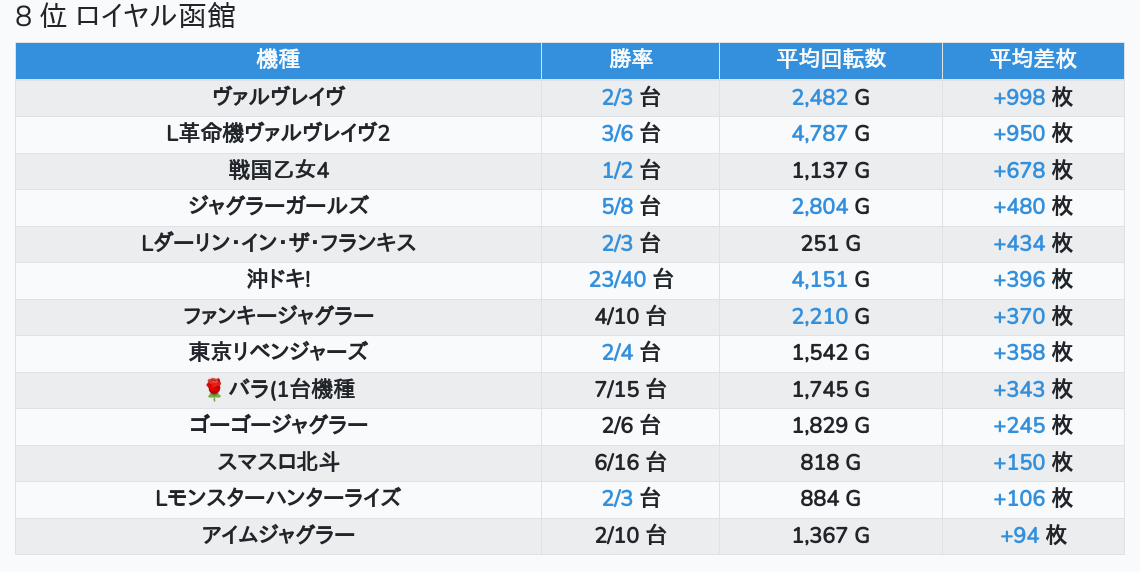Click the 平均差枚 column header
The image size is (1140, 572).
(1033, 60)
